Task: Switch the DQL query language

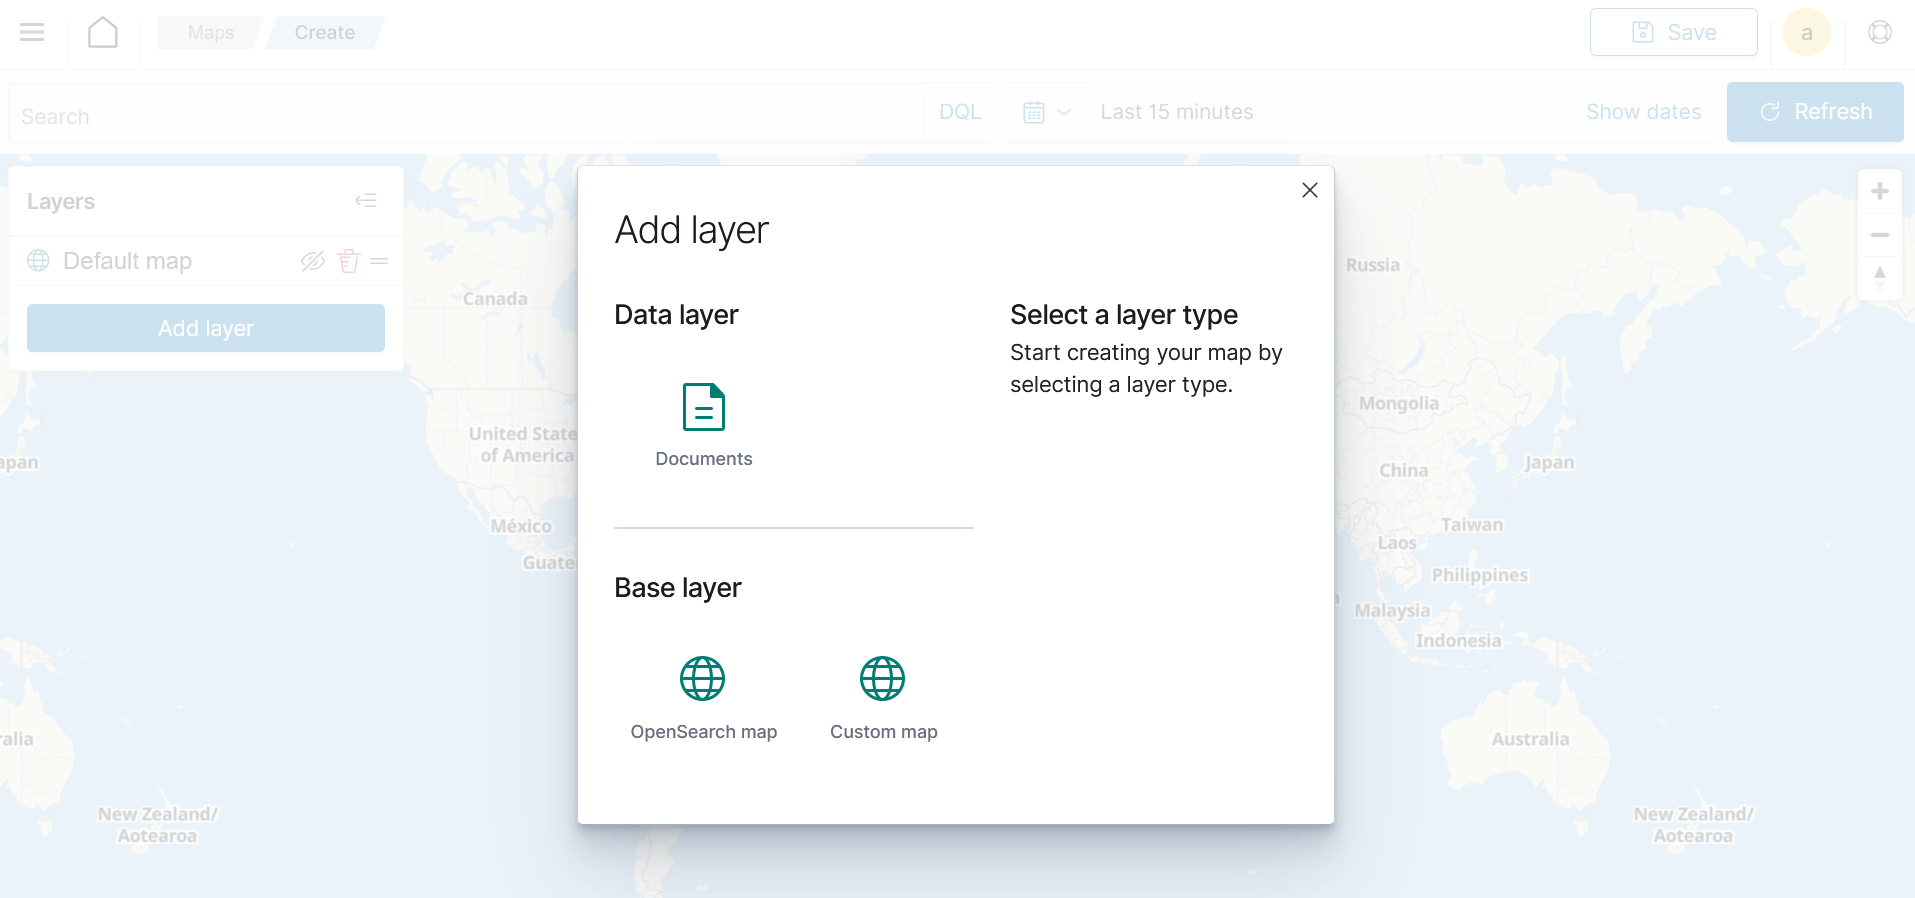Action: click(x=959, y=112)
